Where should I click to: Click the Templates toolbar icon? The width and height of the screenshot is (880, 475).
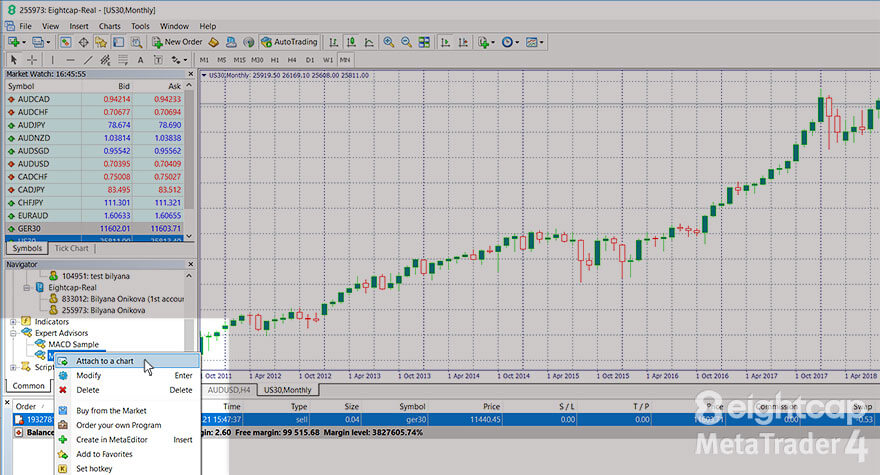point(531,42)
